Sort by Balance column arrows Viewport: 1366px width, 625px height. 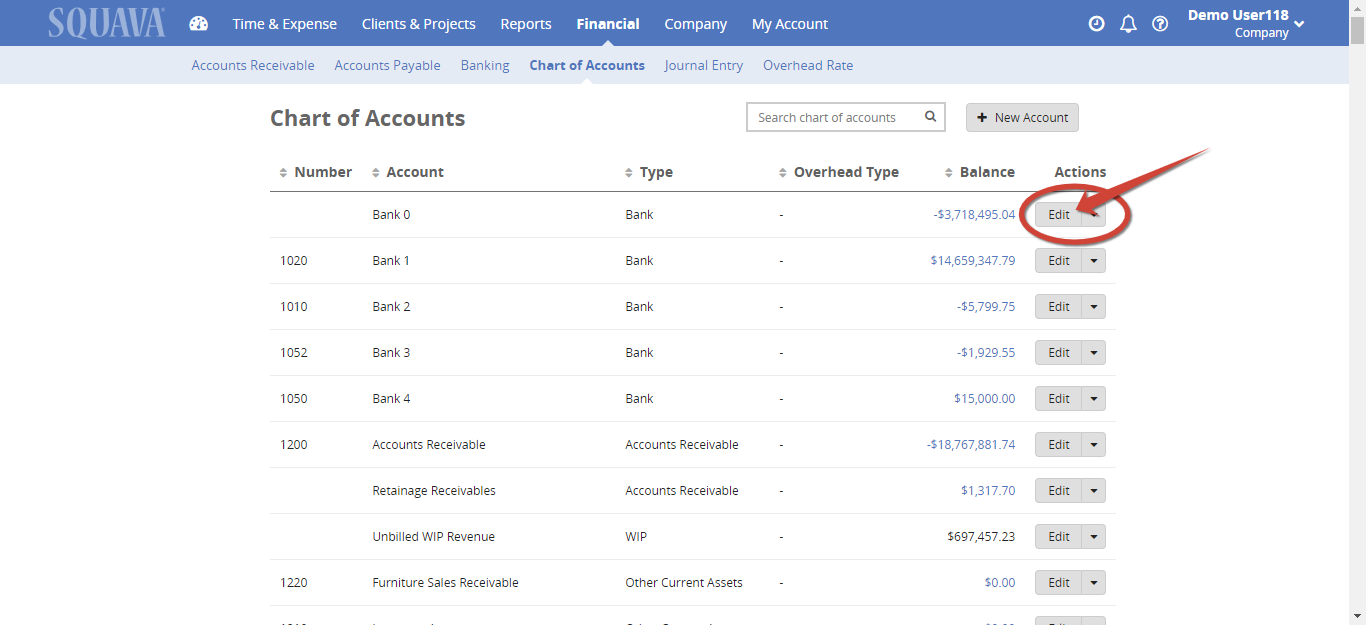point(949,173)
